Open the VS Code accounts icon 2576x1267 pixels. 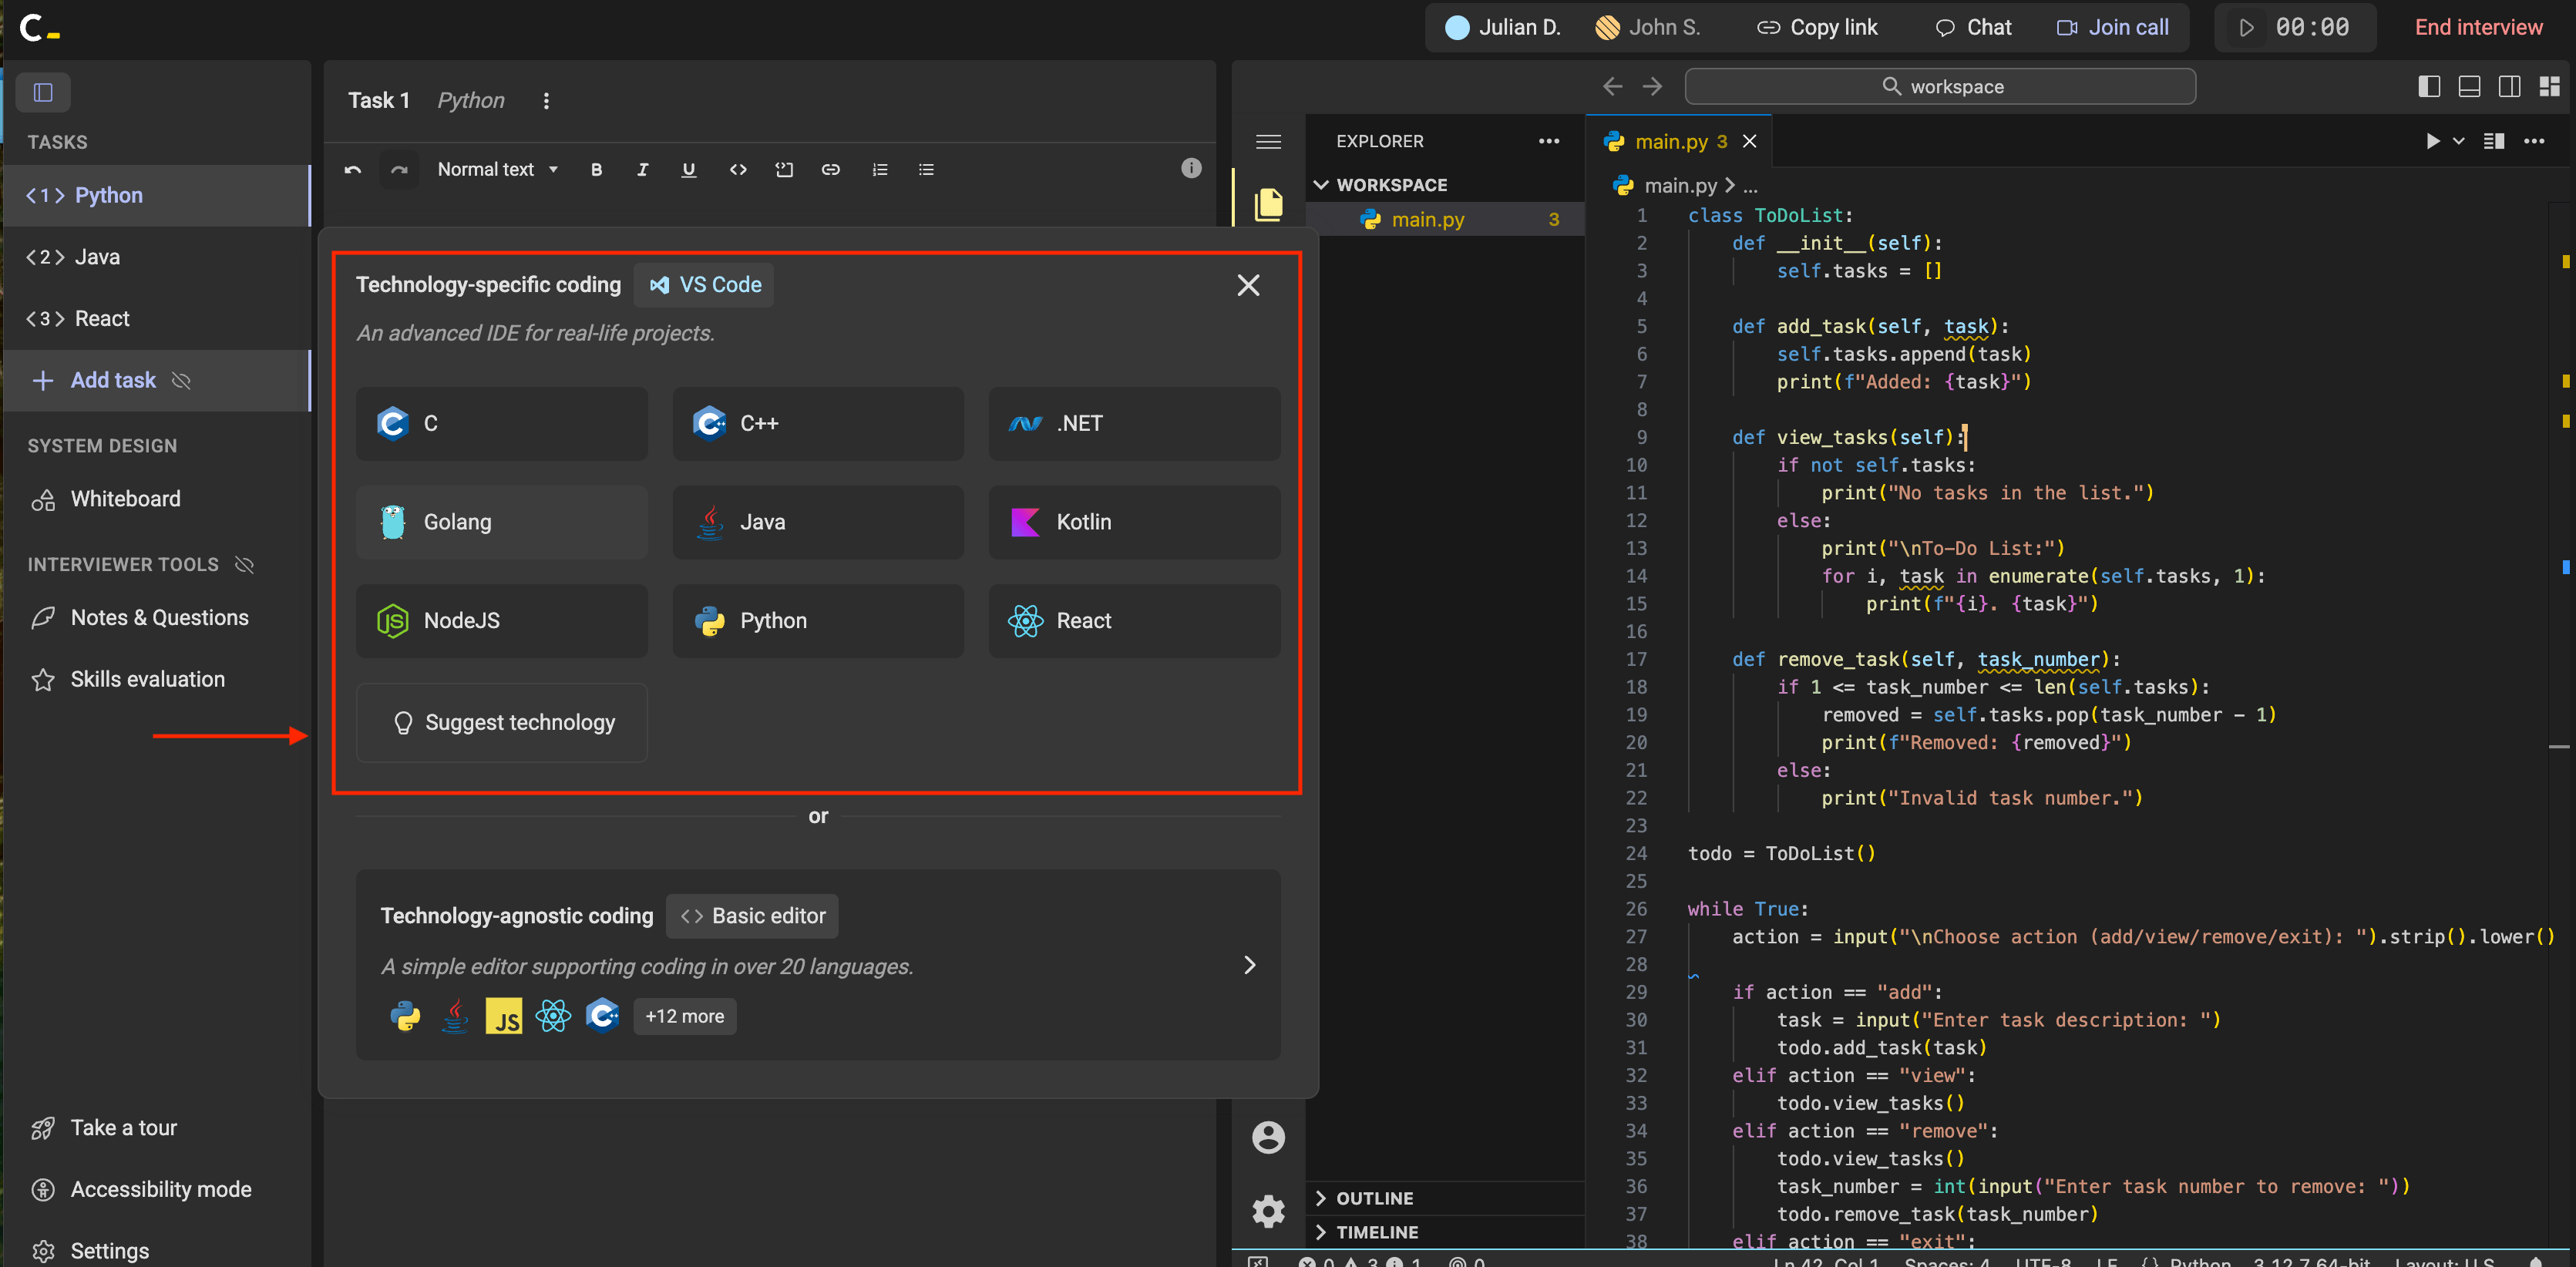coord(1268,1137)
